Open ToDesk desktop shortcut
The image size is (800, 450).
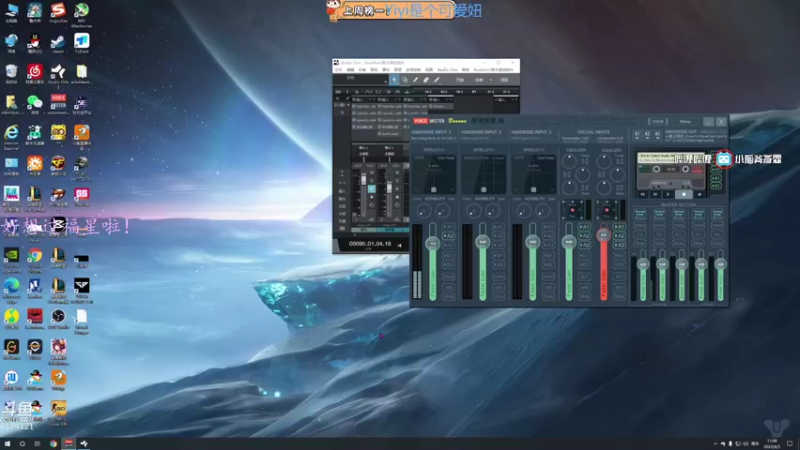82,43
